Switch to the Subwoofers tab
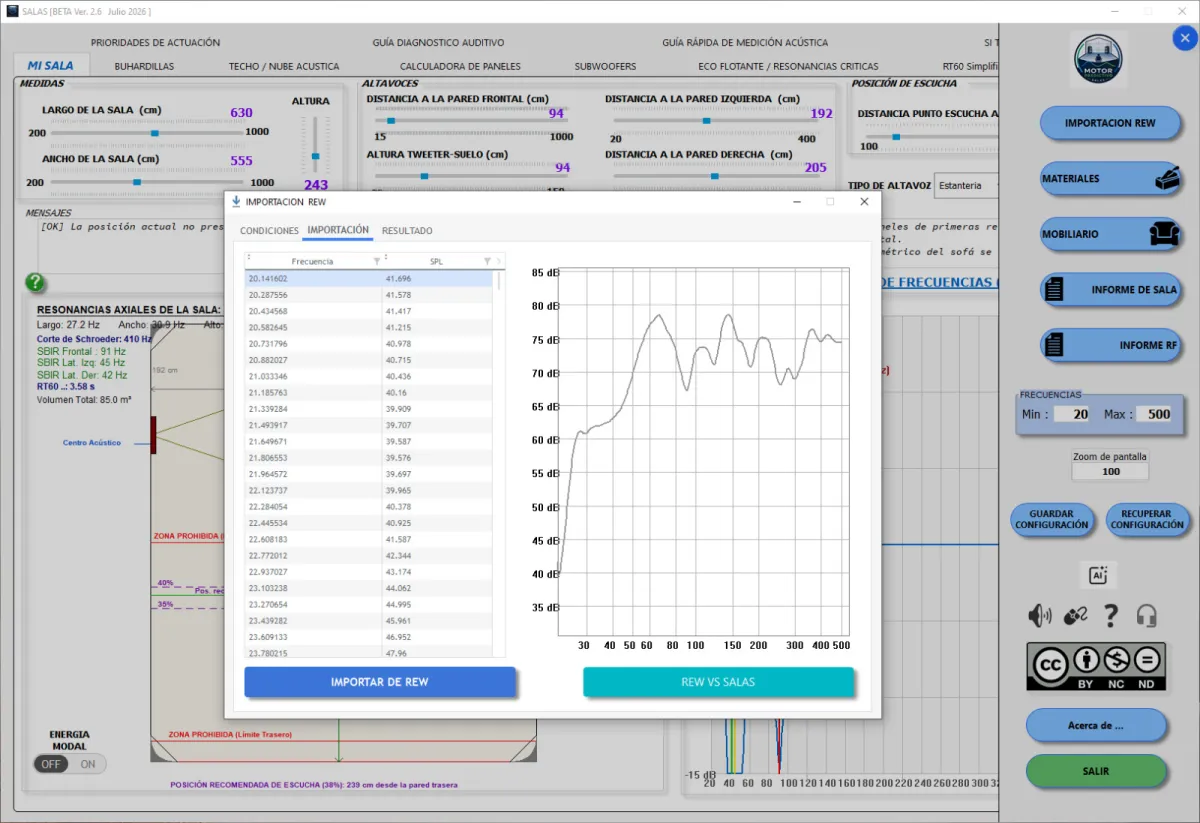The height and width of the screenshot is (823, 1200). 605,66
